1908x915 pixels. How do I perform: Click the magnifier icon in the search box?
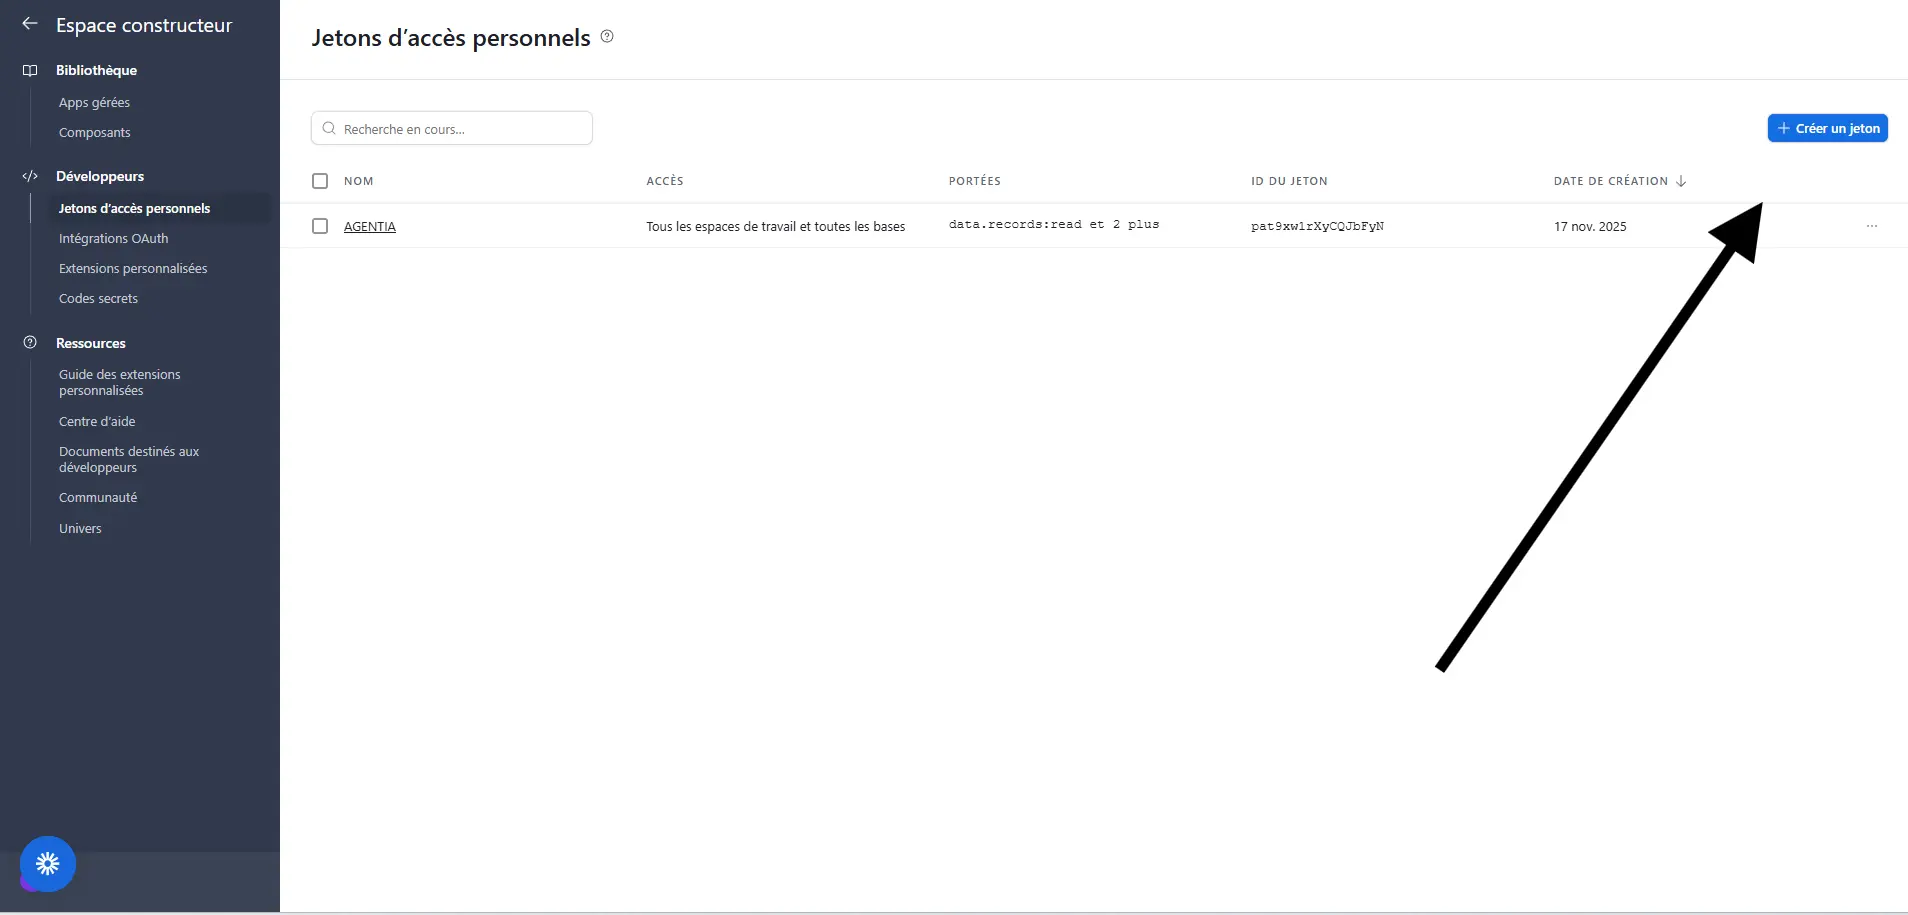[x=329, y=128]
